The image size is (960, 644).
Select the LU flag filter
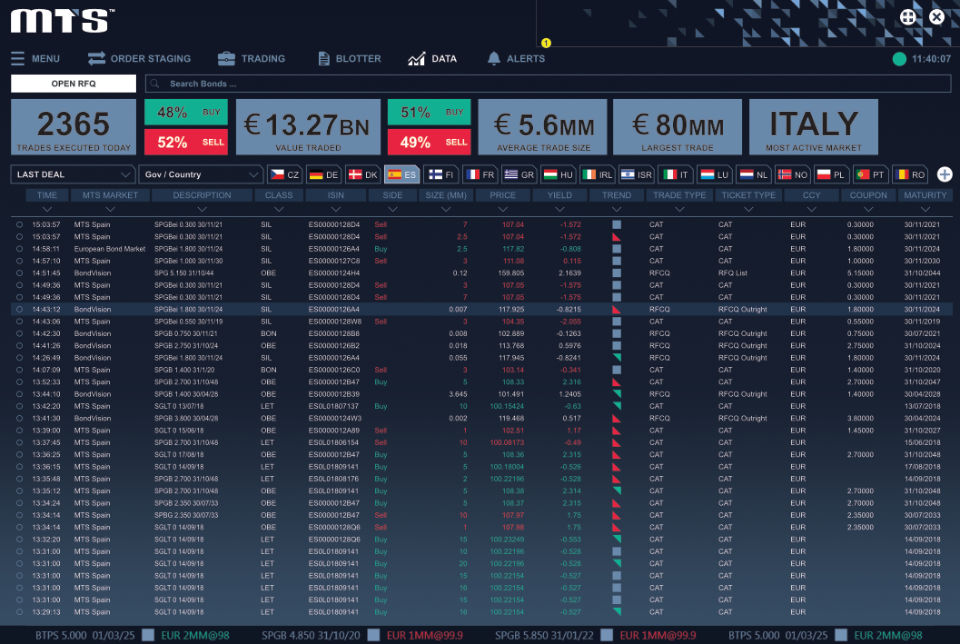point(714,174)
